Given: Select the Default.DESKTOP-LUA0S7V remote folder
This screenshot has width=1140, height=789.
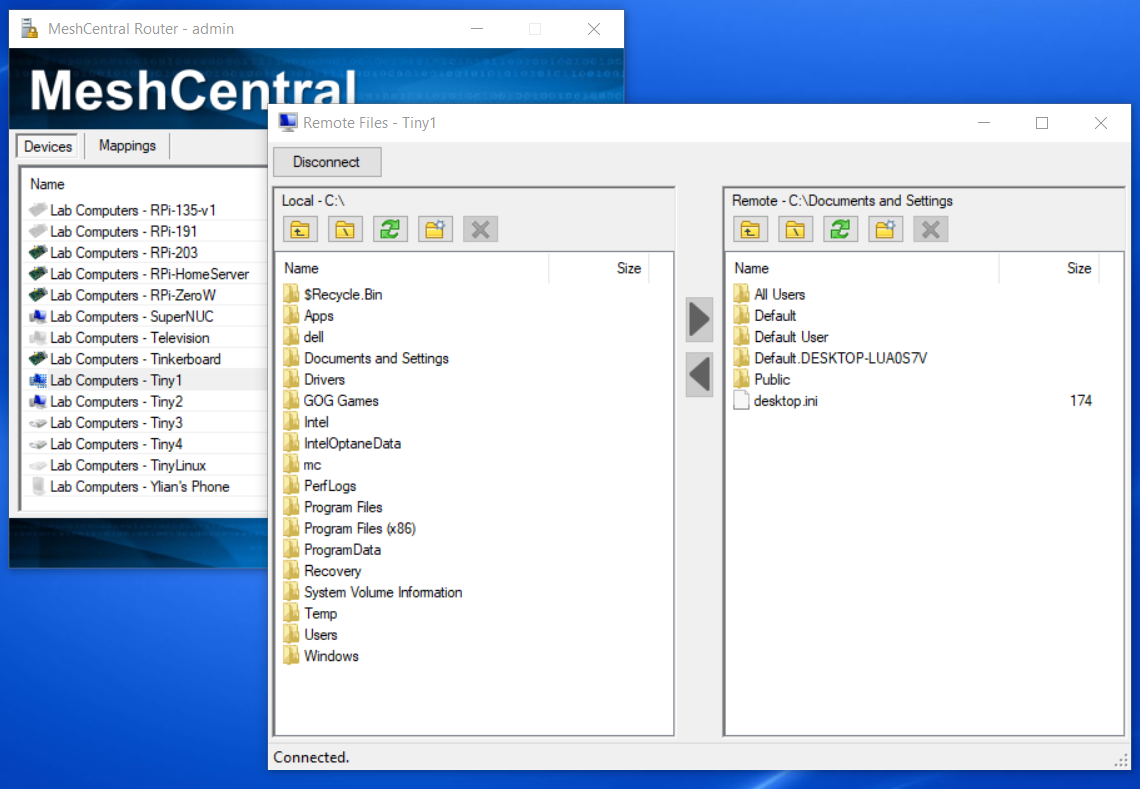Looking at the screenshot, I should point(830,359).
